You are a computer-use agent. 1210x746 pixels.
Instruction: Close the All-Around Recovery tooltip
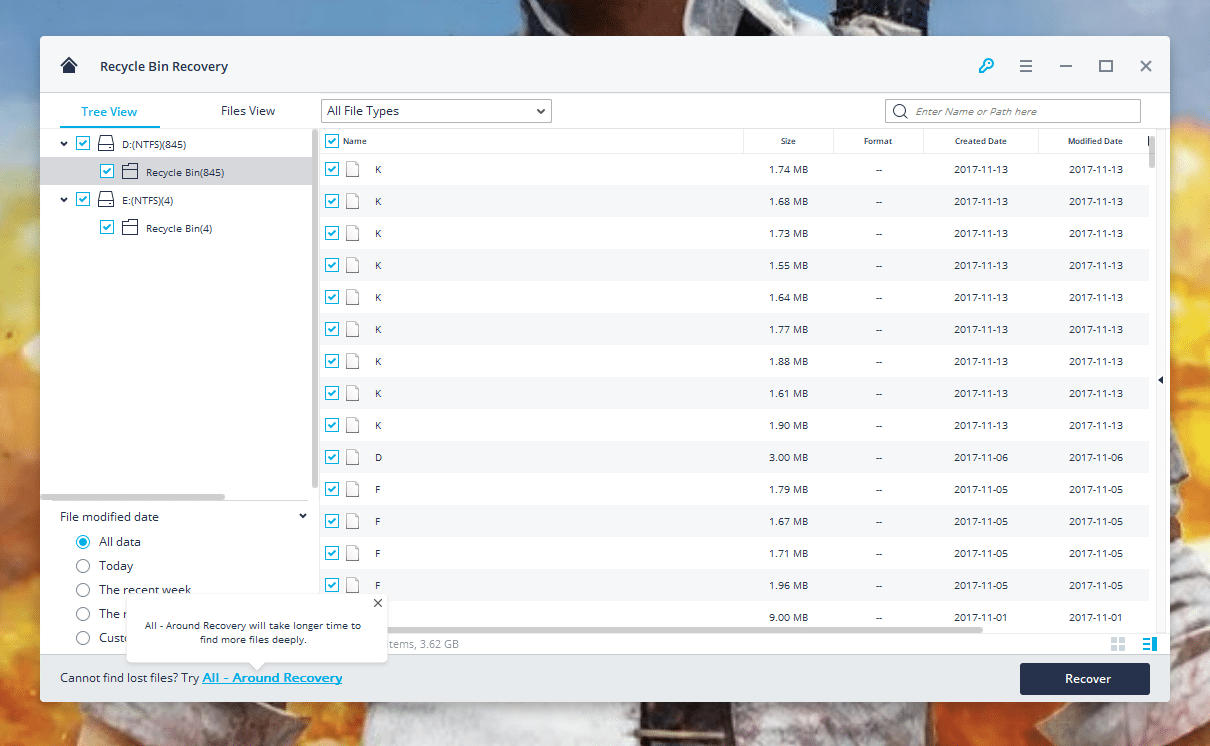click(x=377, y=603)
